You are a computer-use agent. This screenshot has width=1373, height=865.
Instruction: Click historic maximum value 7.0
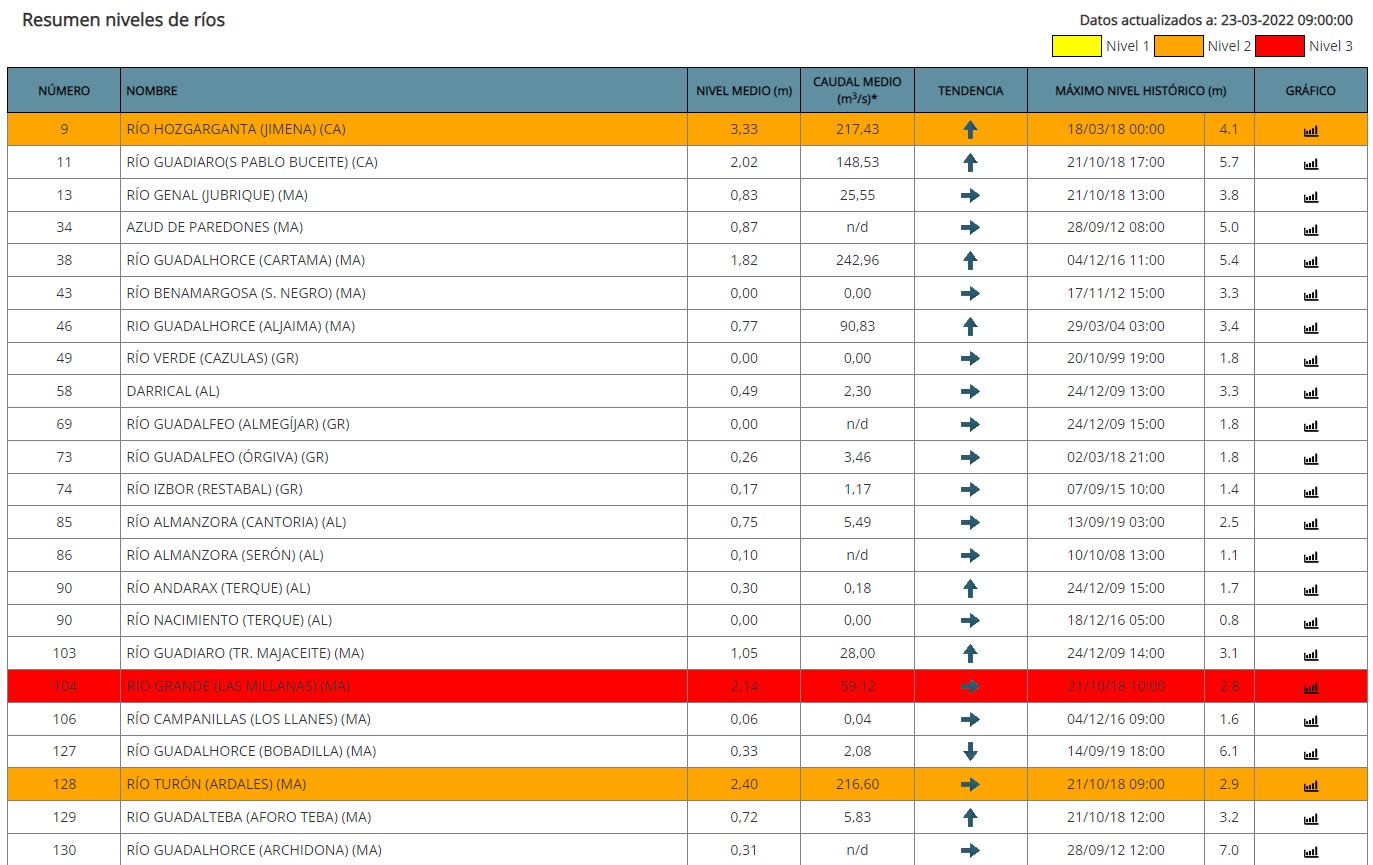pyautogui.click(x=1229, y=850)
